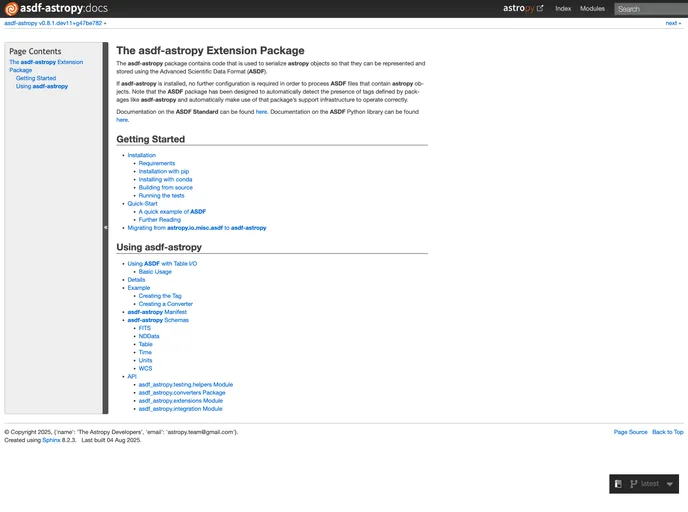Screen dimensions: 688x512
Task: Open the Index menu item
Action: point(563,8)
